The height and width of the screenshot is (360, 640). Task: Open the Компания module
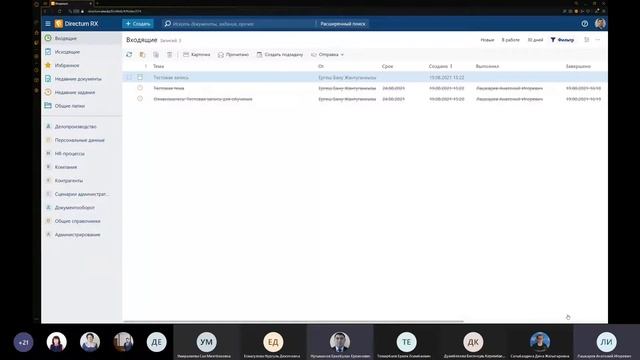pyautogui.click(x=82, y=167)
